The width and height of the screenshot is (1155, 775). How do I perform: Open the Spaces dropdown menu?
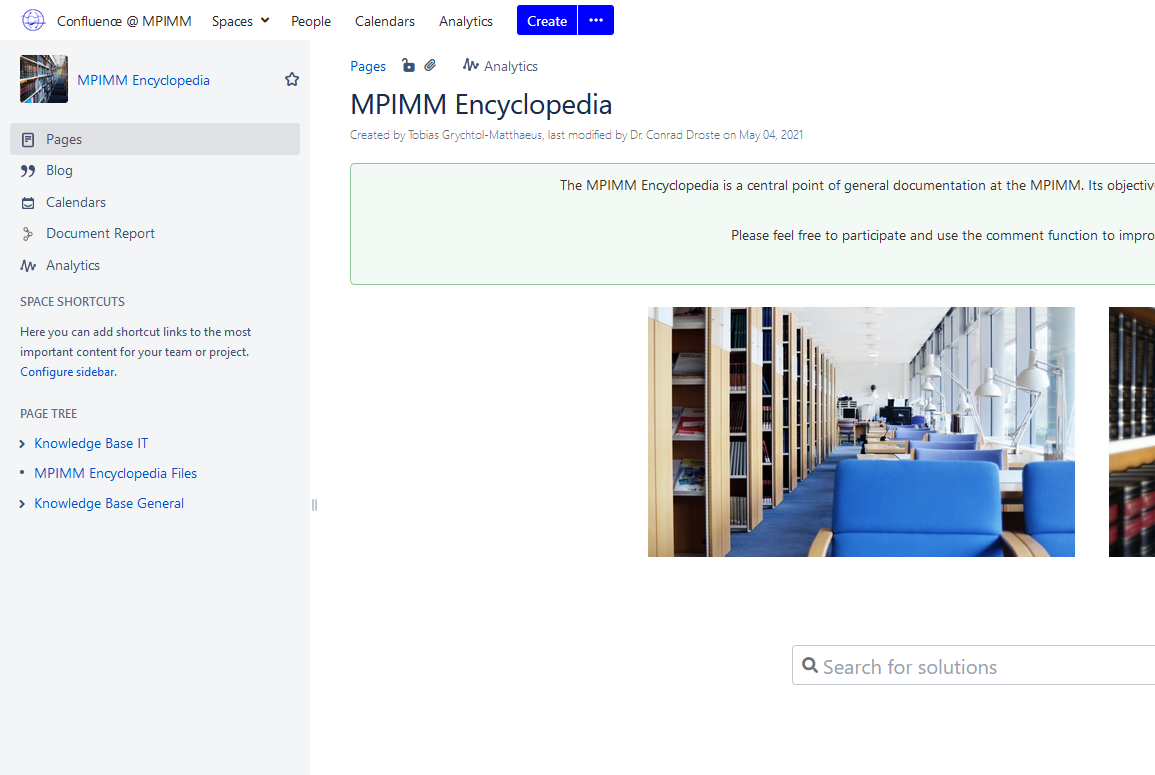[240, 21]
